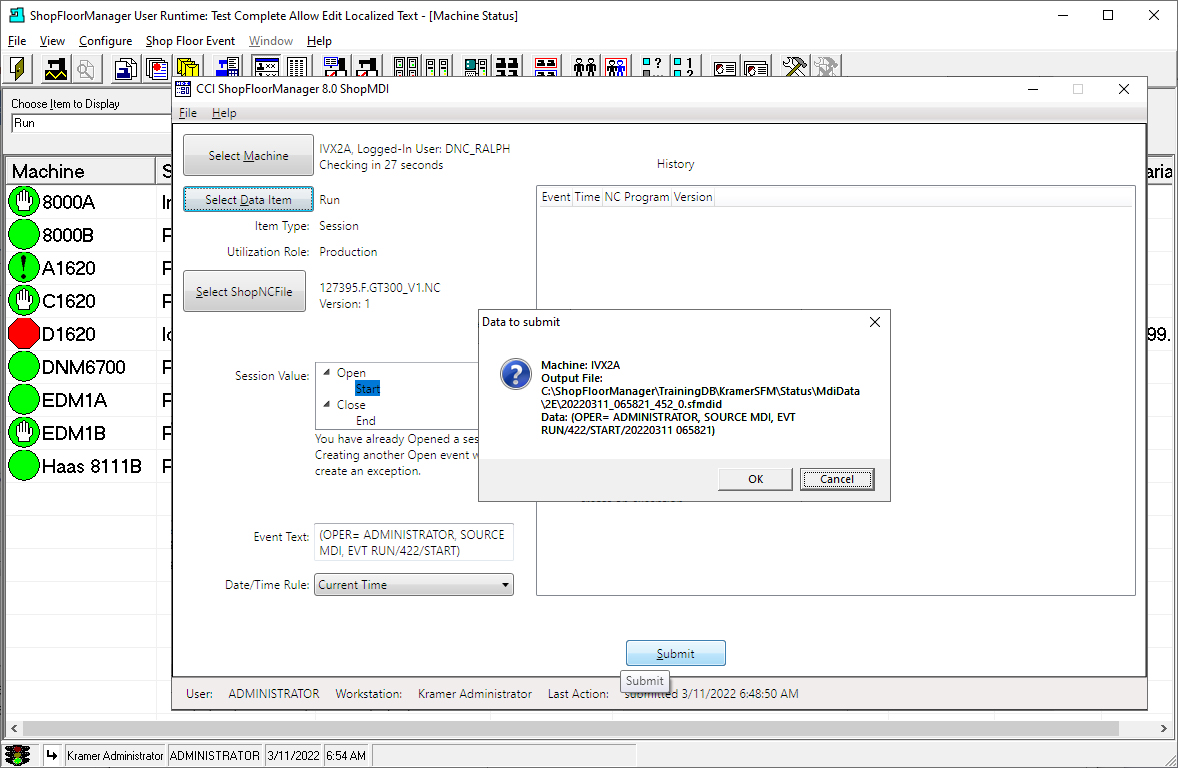Click the documents with blue machine icon
Screen dimensions: 1178x768
[x=126, y=68]
